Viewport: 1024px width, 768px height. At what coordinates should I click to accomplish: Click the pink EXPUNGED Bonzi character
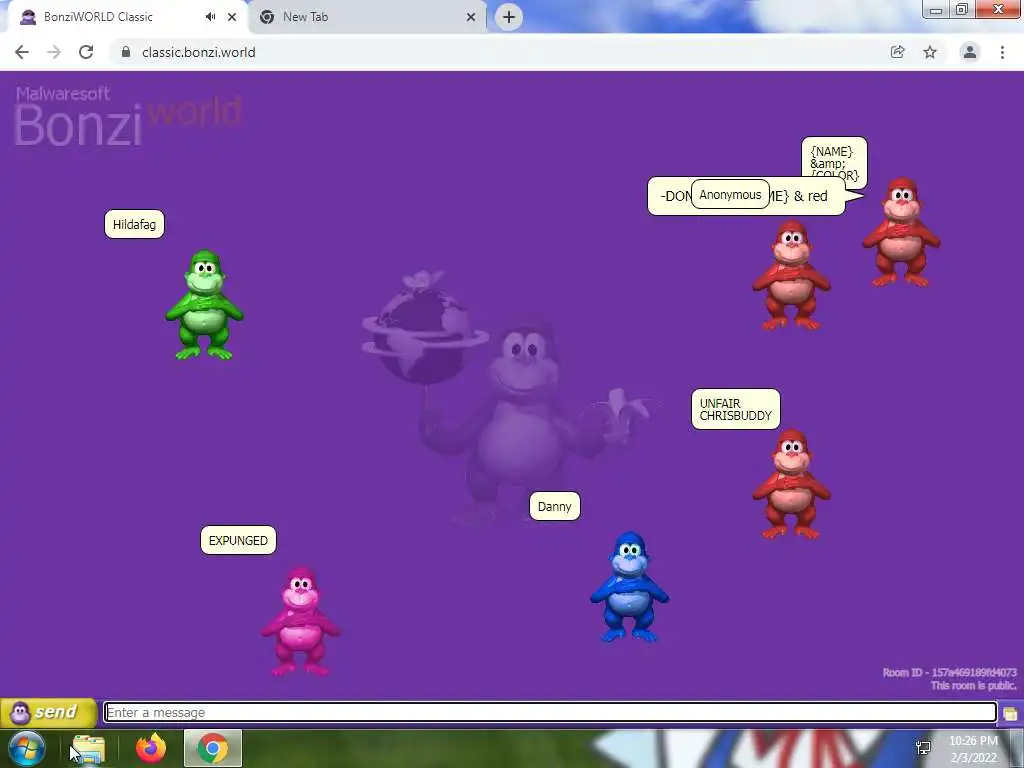point(300,622)
